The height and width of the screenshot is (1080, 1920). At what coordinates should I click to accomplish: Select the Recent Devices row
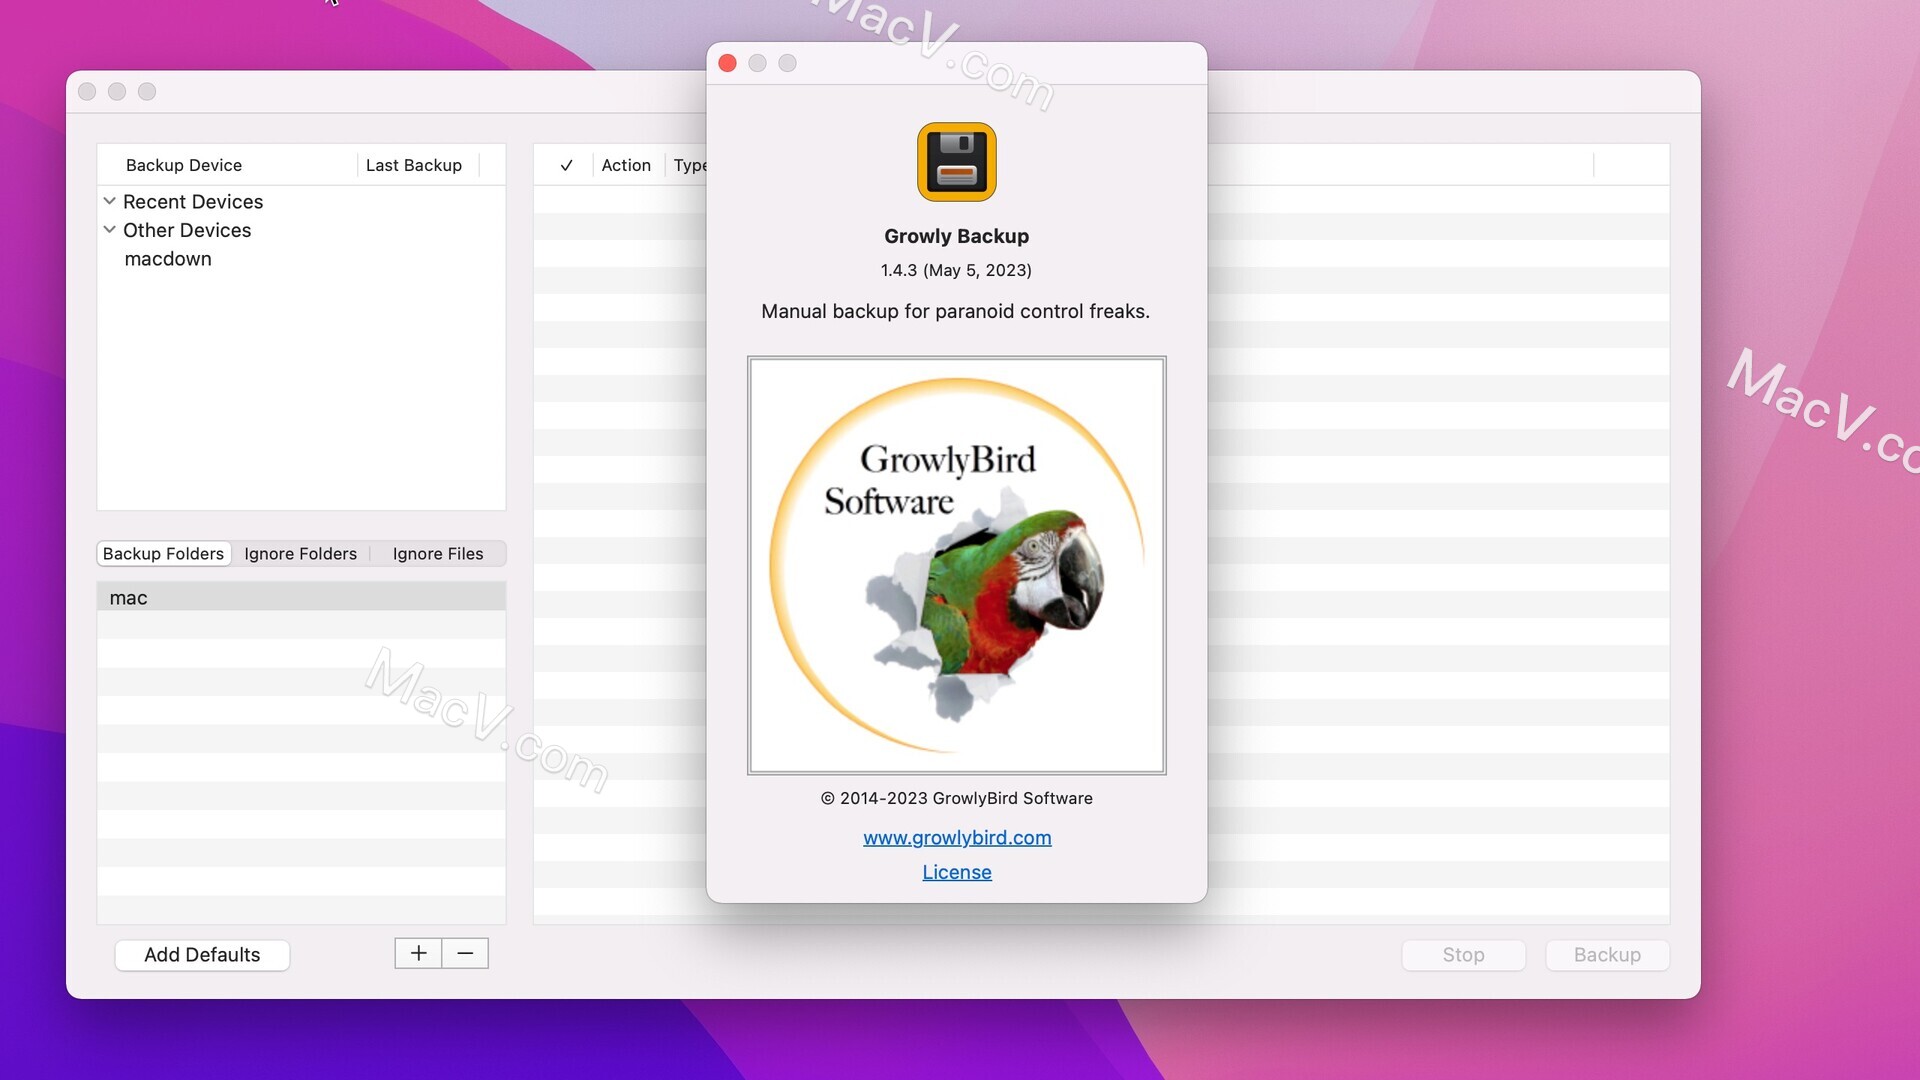click(x=301, y=201)
